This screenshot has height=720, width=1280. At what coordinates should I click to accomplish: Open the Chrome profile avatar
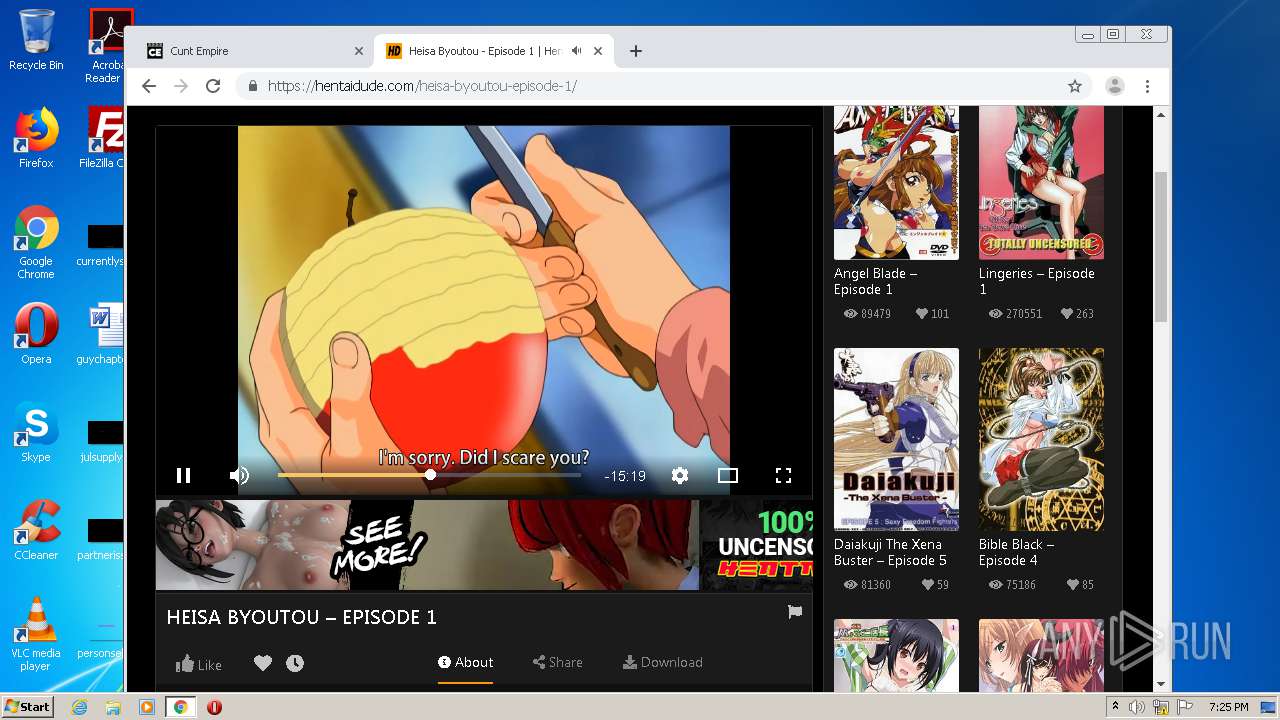1114,86
